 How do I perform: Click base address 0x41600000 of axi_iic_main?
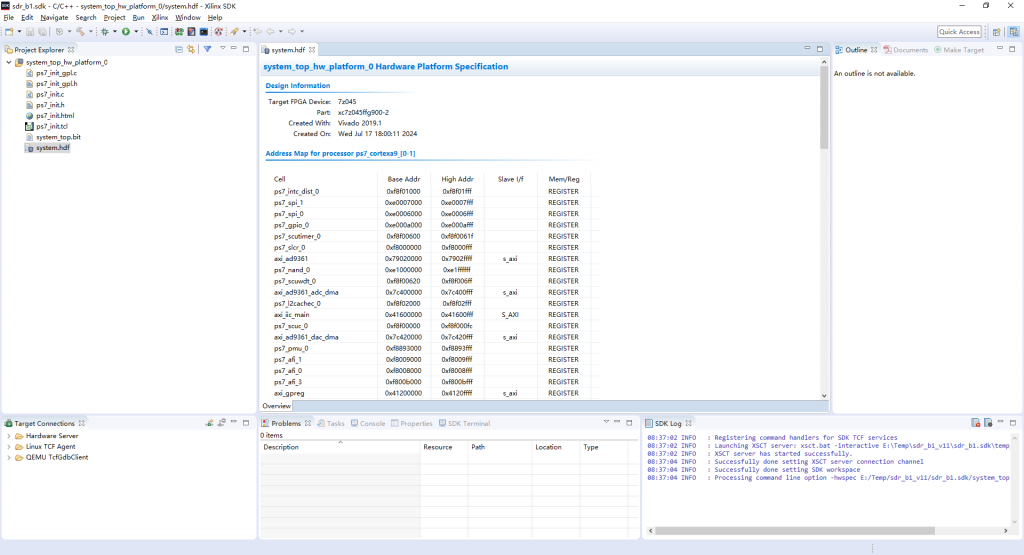click(403, 315)
